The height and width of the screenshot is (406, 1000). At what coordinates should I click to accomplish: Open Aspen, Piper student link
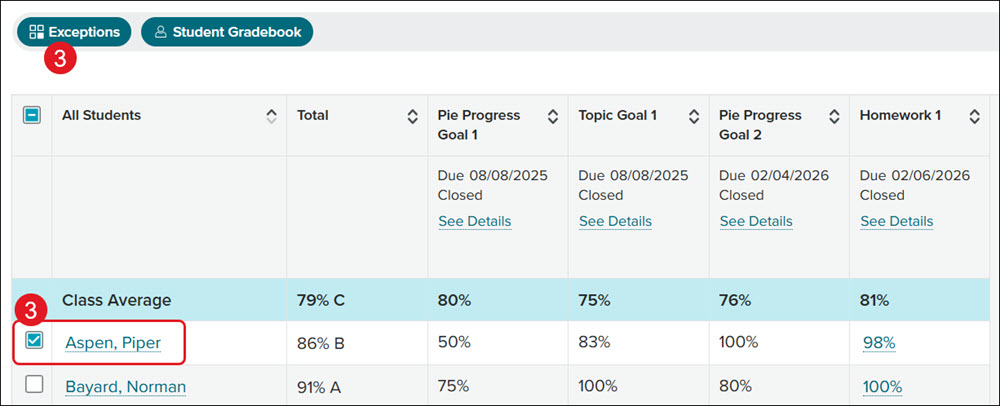[113, 343]
